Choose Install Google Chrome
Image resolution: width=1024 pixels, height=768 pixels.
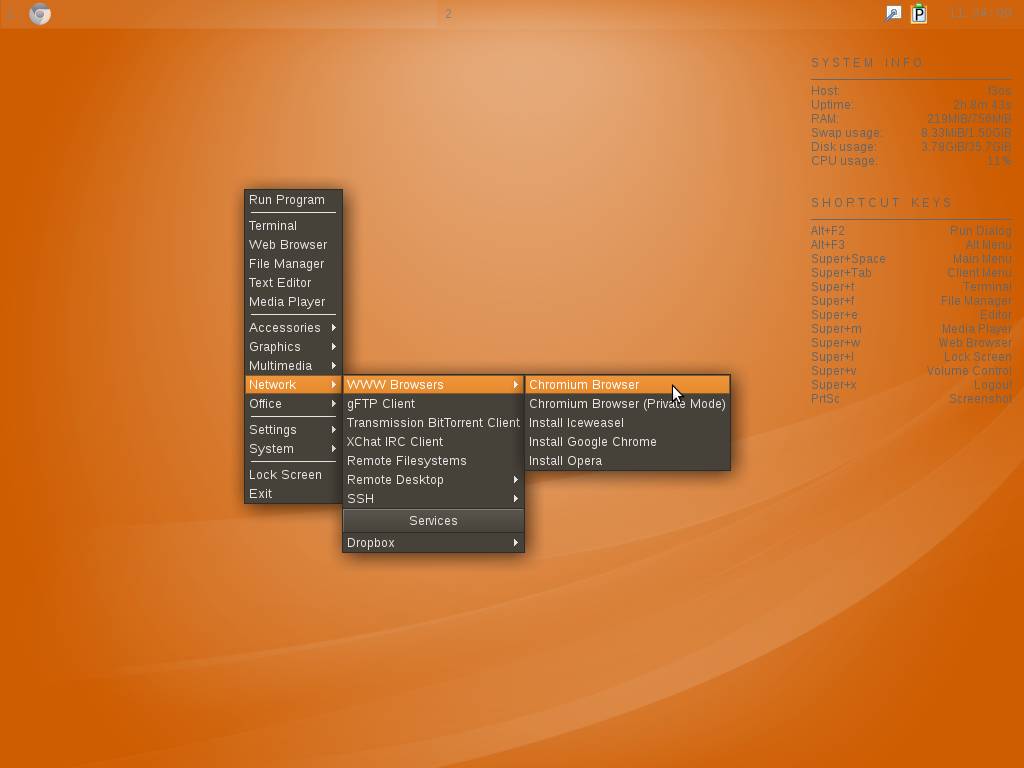click(x=627, y=441)
